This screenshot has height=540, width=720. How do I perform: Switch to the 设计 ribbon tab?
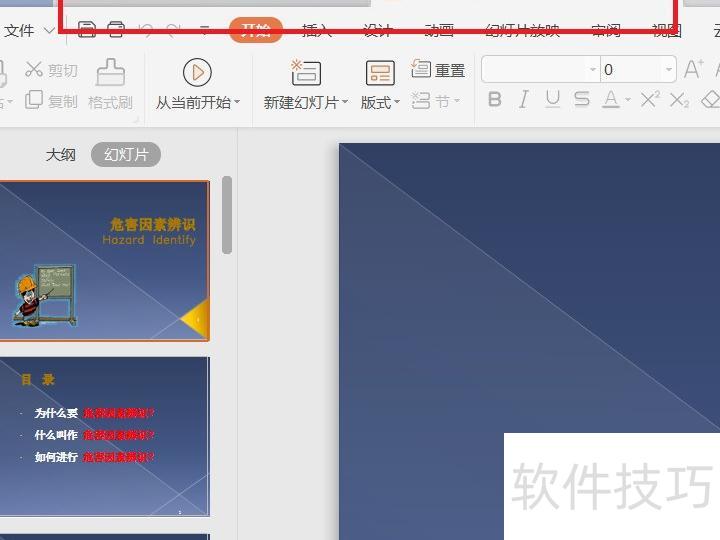(377, 30)
